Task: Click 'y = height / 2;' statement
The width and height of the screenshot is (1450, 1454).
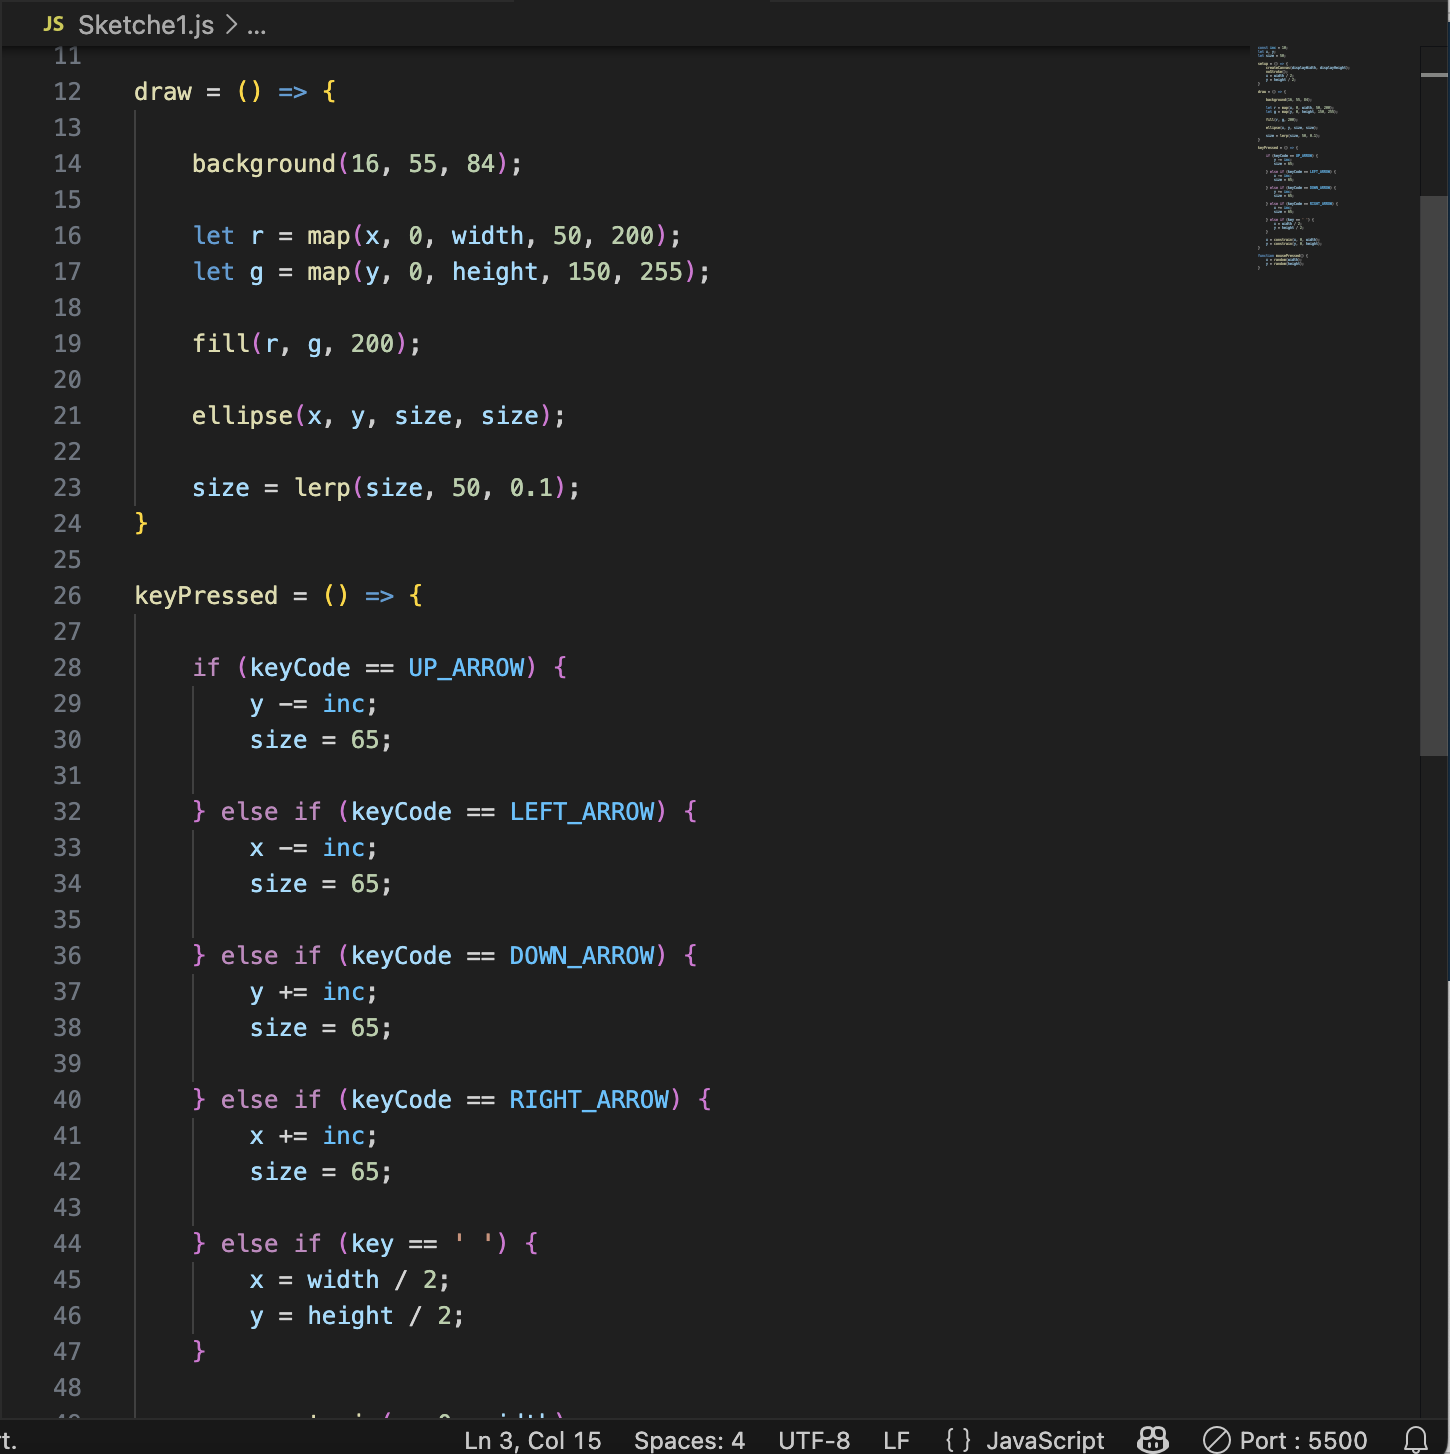Action: click(357, 1316)
